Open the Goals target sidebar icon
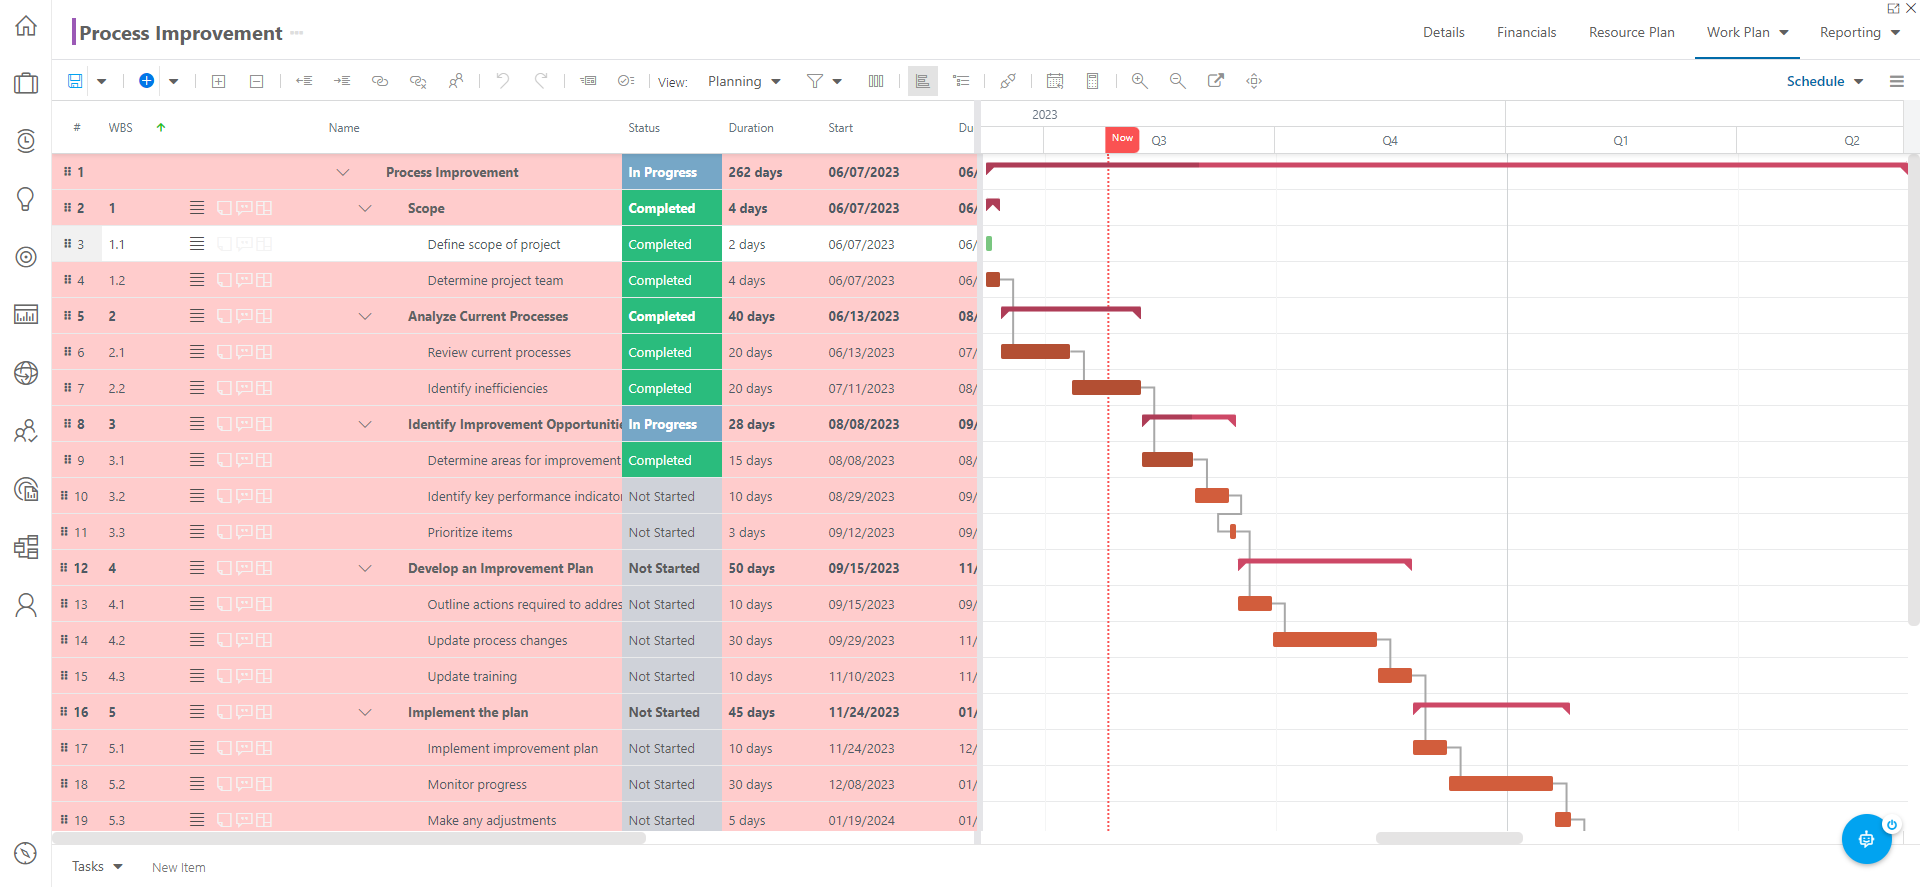Image resolution: width=1920 pixels, height=892 pixels. pos(26,257)
